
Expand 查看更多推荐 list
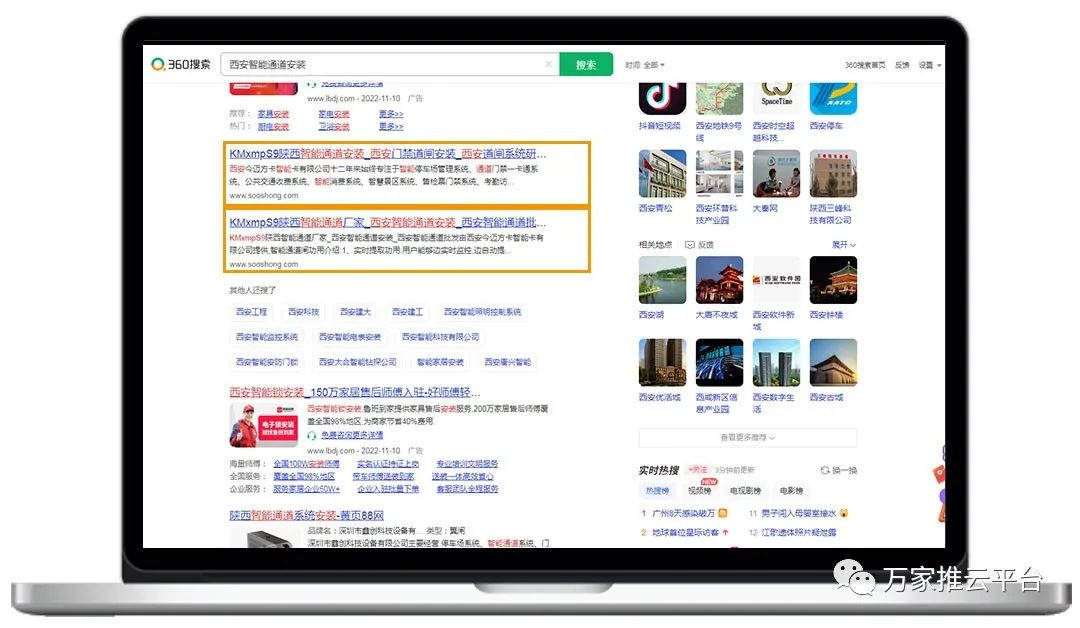click(x=748, y=438)
